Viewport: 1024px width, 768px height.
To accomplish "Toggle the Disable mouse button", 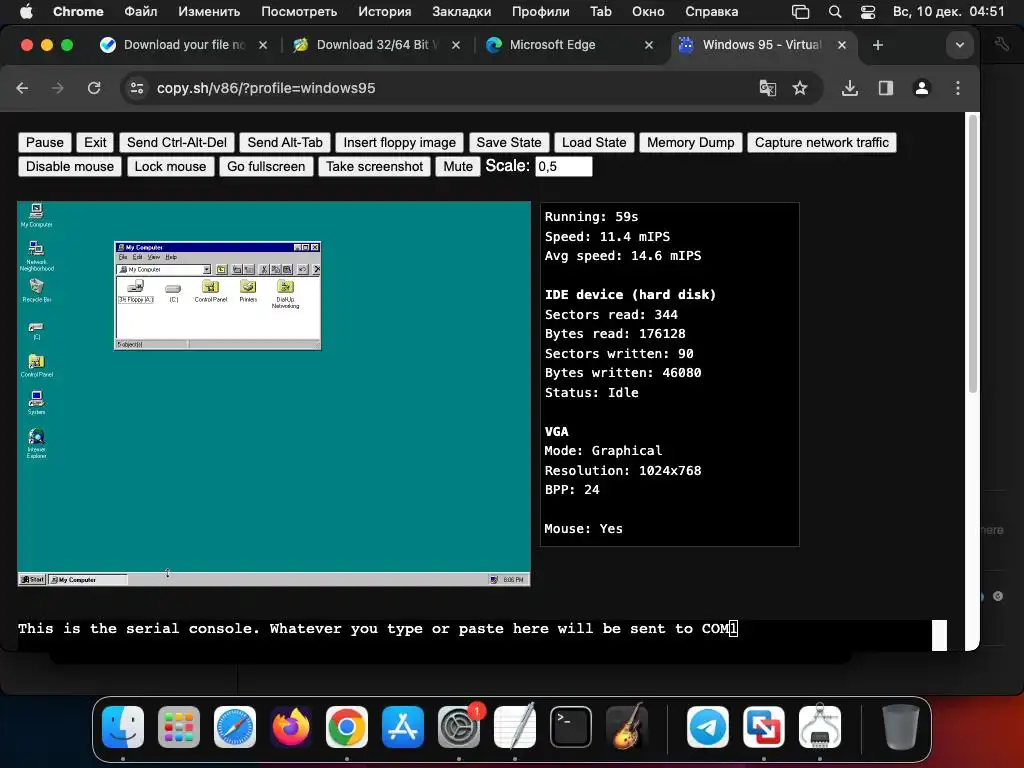I will tap(70, 167).
